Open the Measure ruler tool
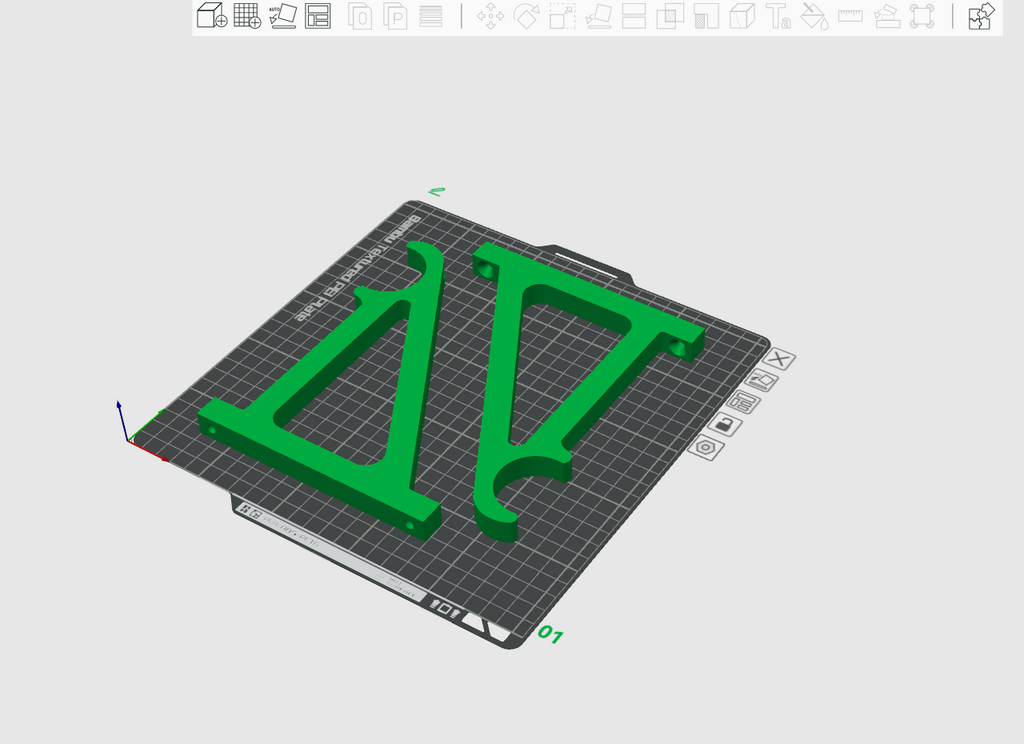Image resolution: width=1024 pixels, height=744 pixels. tap(850, 16)
